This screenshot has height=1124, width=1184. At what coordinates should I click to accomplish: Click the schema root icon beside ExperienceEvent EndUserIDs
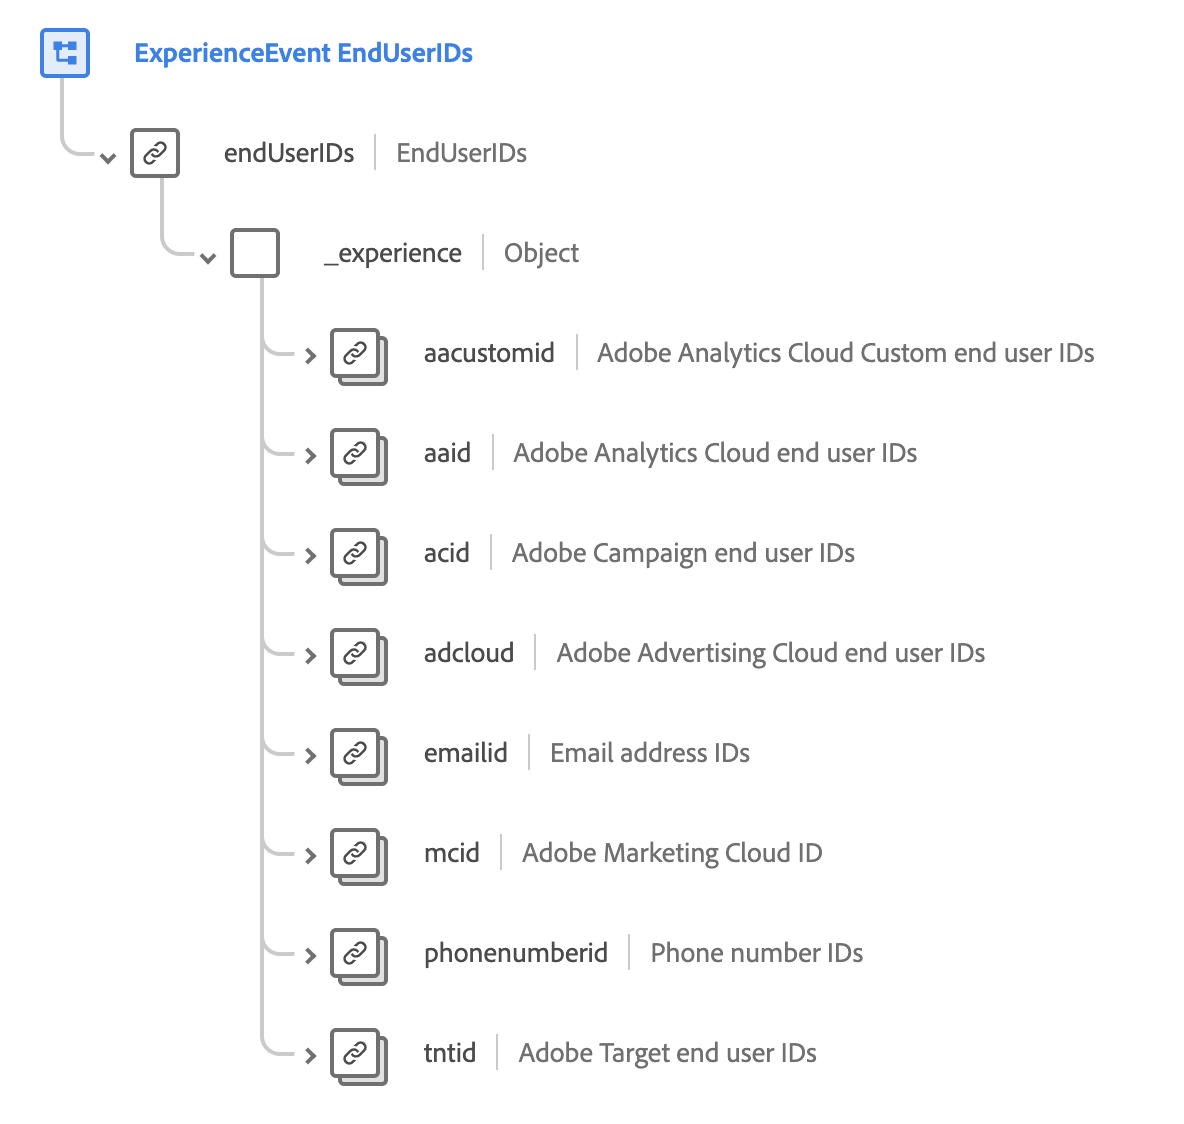(65, 53)
